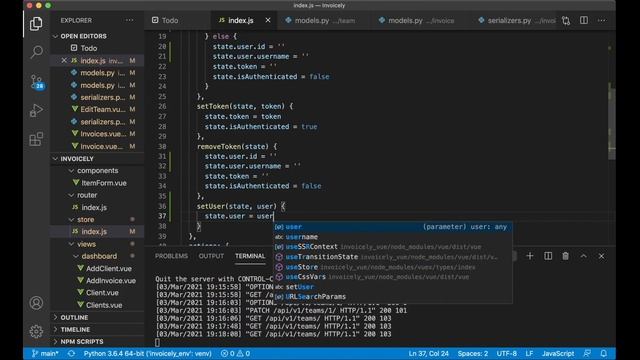Maximize the panel with up chevron

[584, 256]
